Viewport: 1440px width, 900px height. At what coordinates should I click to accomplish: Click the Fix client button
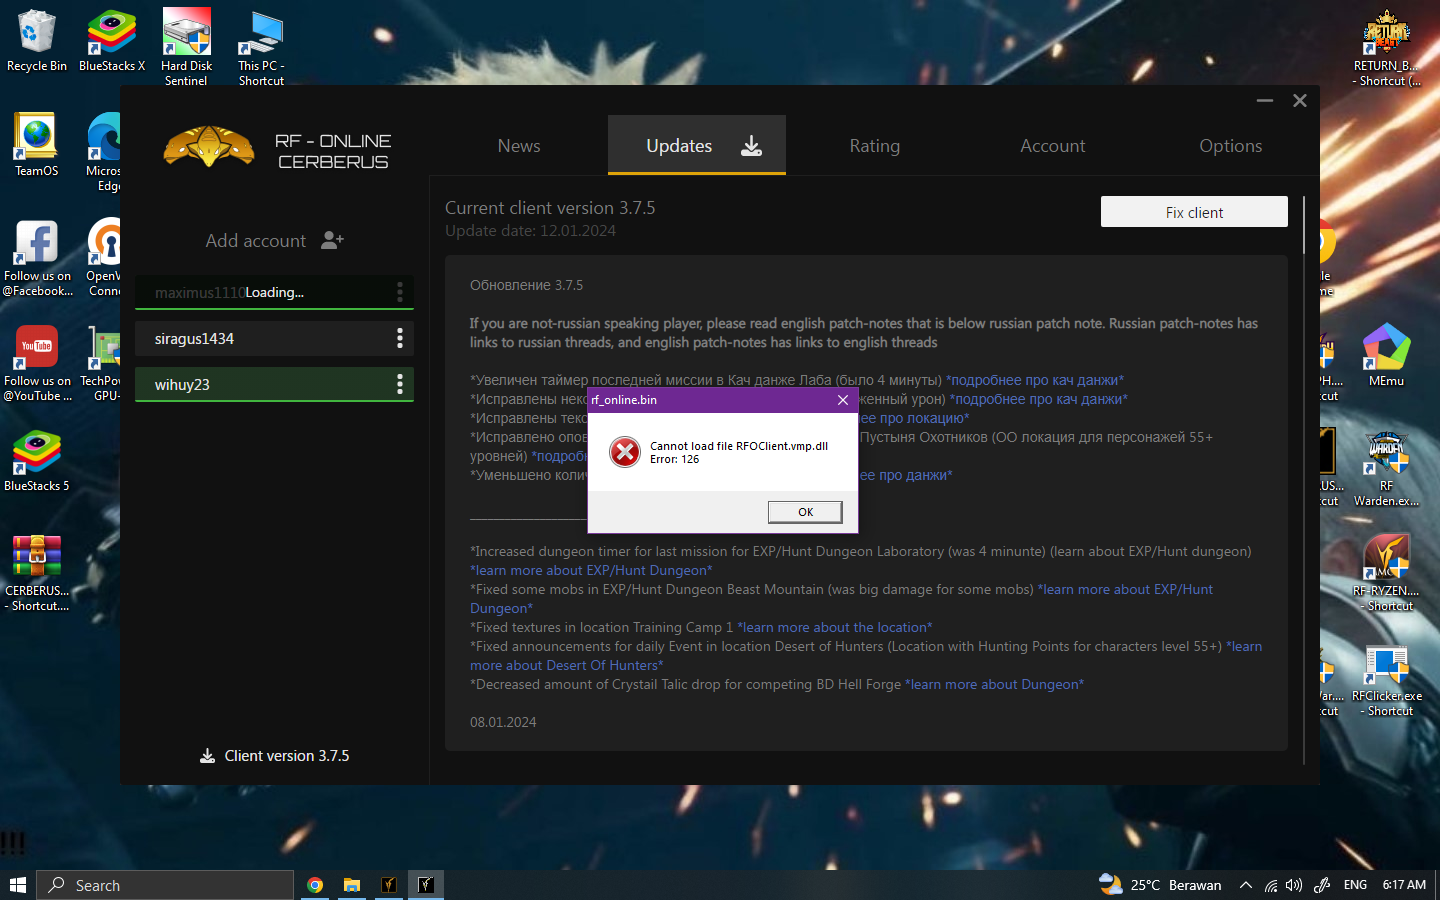(1194, 212)
